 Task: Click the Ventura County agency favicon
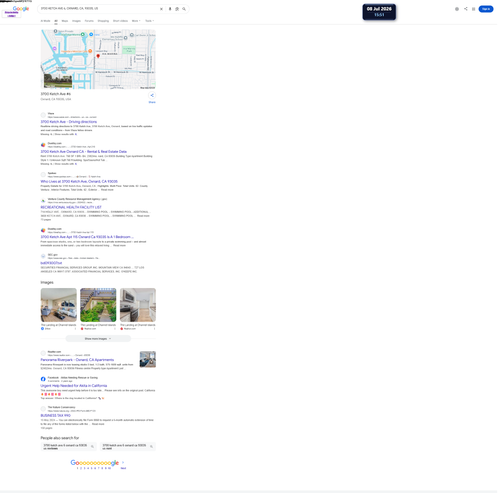click(x=43, y=201)
